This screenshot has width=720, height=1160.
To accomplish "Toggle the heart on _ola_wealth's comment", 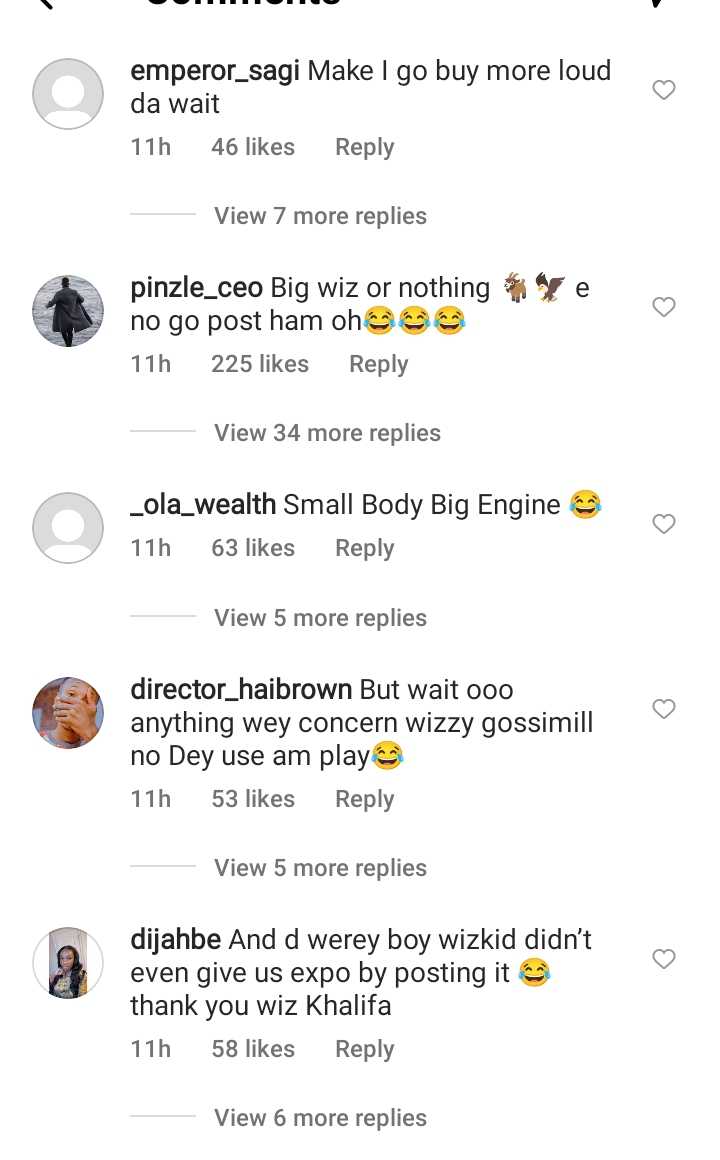I will (664, 524).
